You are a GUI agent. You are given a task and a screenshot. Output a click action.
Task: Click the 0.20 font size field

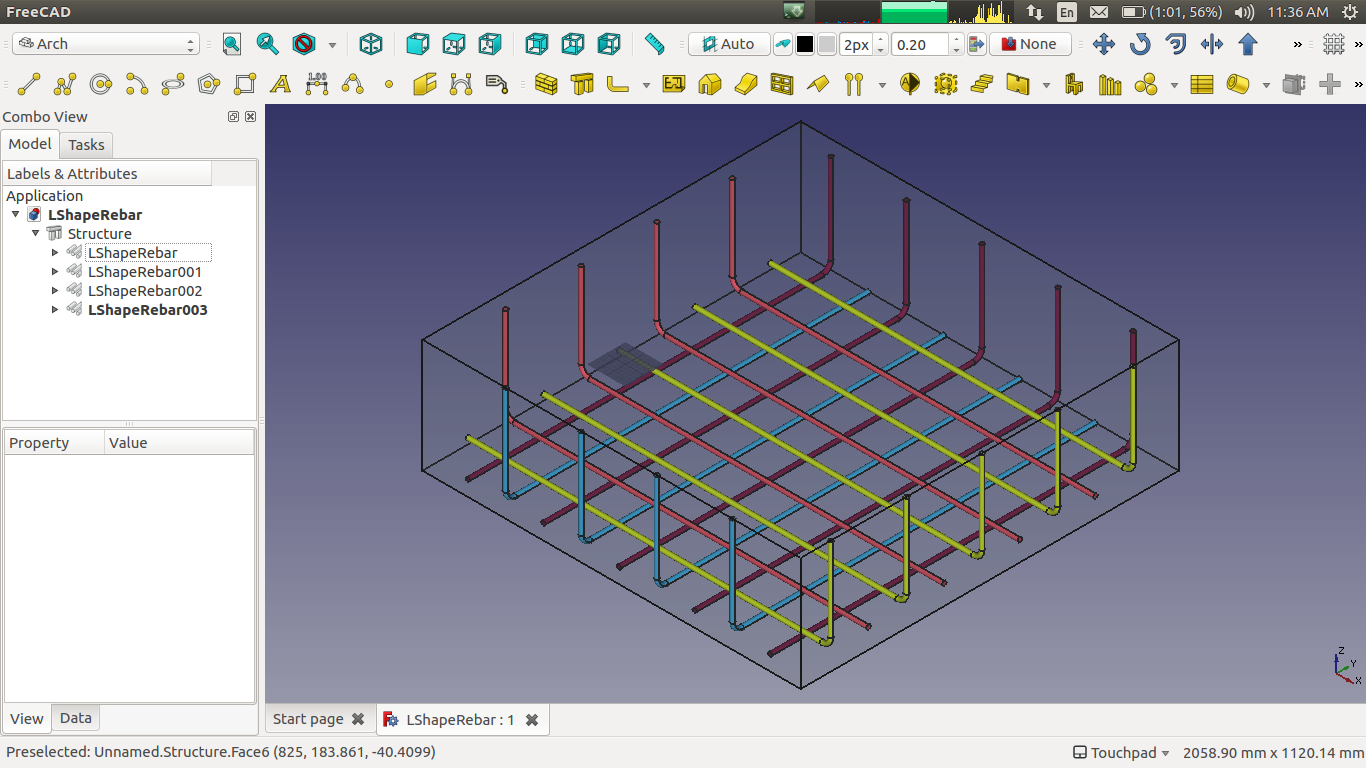point(920,44)
